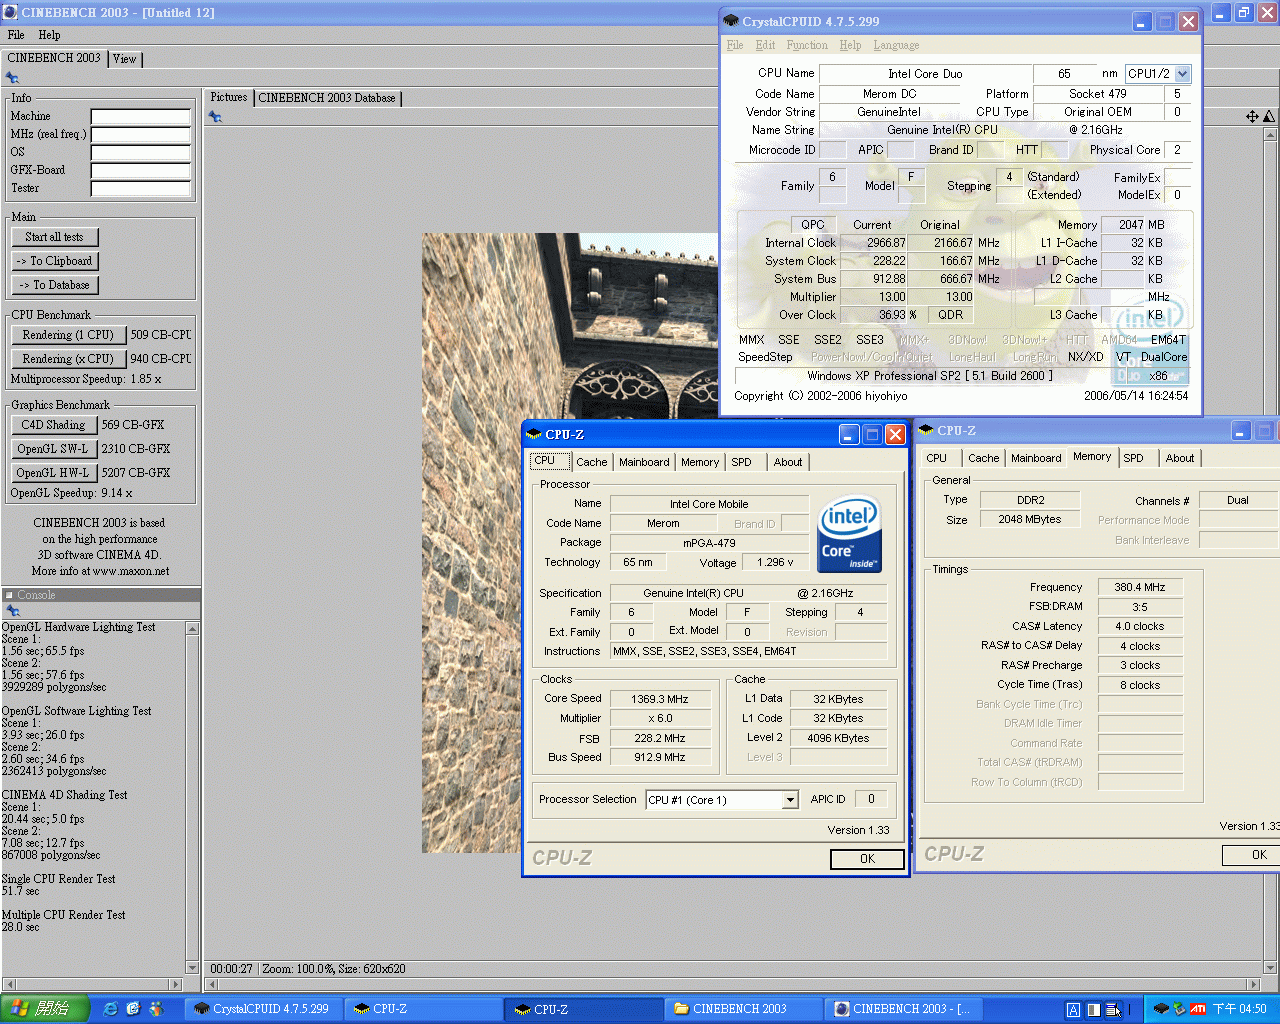Select the triangle zoom tool in picture viewer
Viewport: 1280px width, 1024px height.
1269,117
